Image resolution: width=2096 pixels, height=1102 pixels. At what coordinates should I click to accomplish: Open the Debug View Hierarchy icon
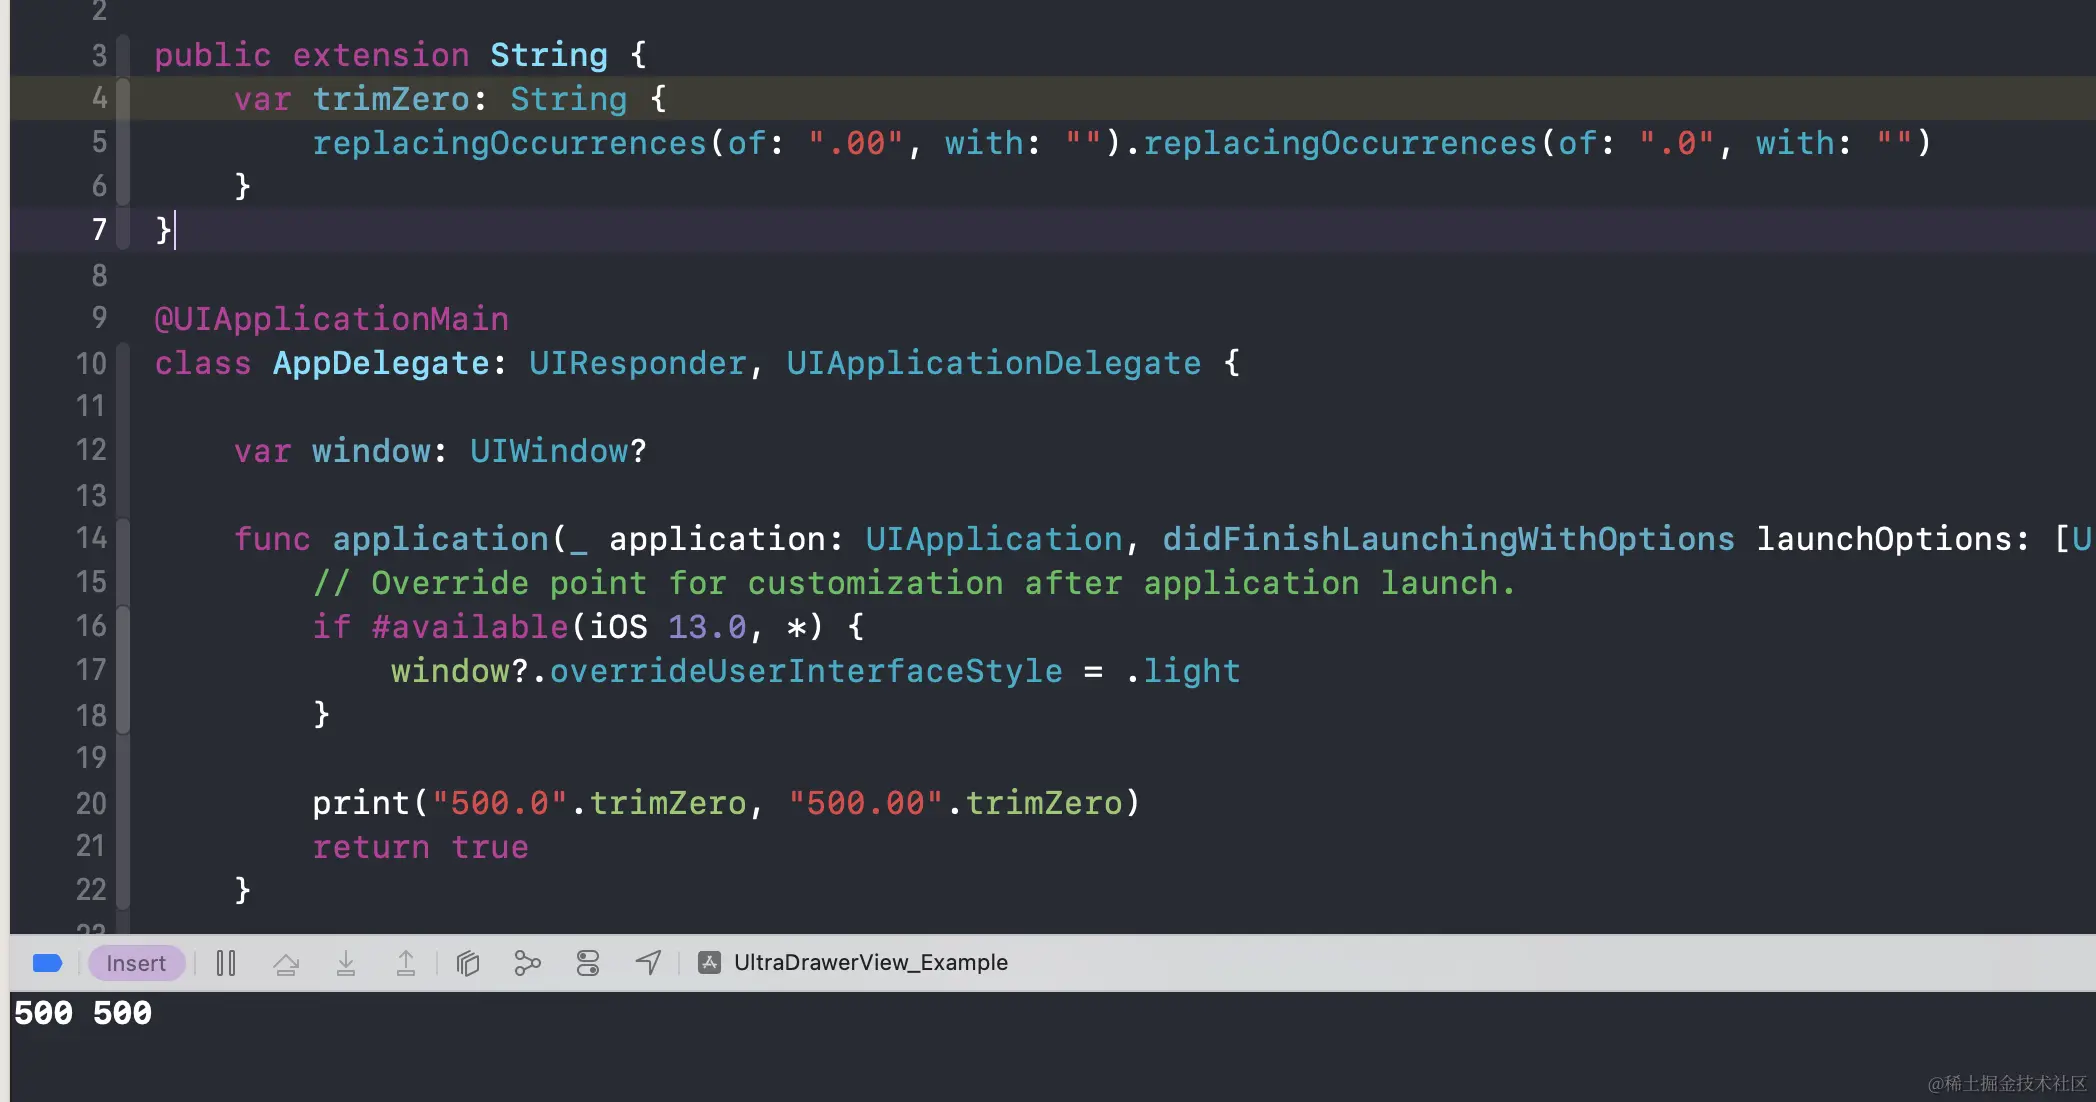[x=468, y=963]
